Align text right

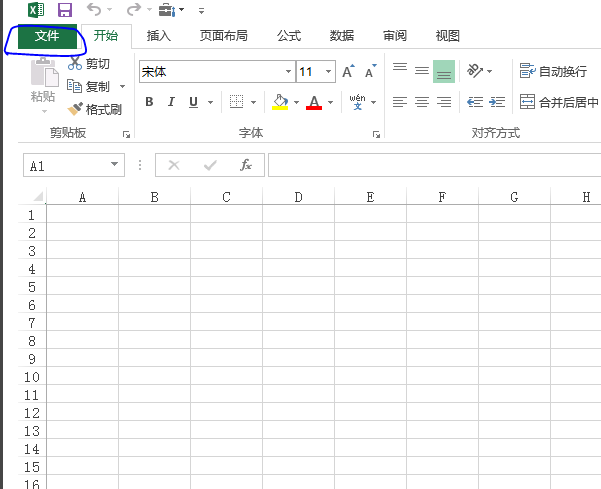pyautogui.click(x=444, y=102)
